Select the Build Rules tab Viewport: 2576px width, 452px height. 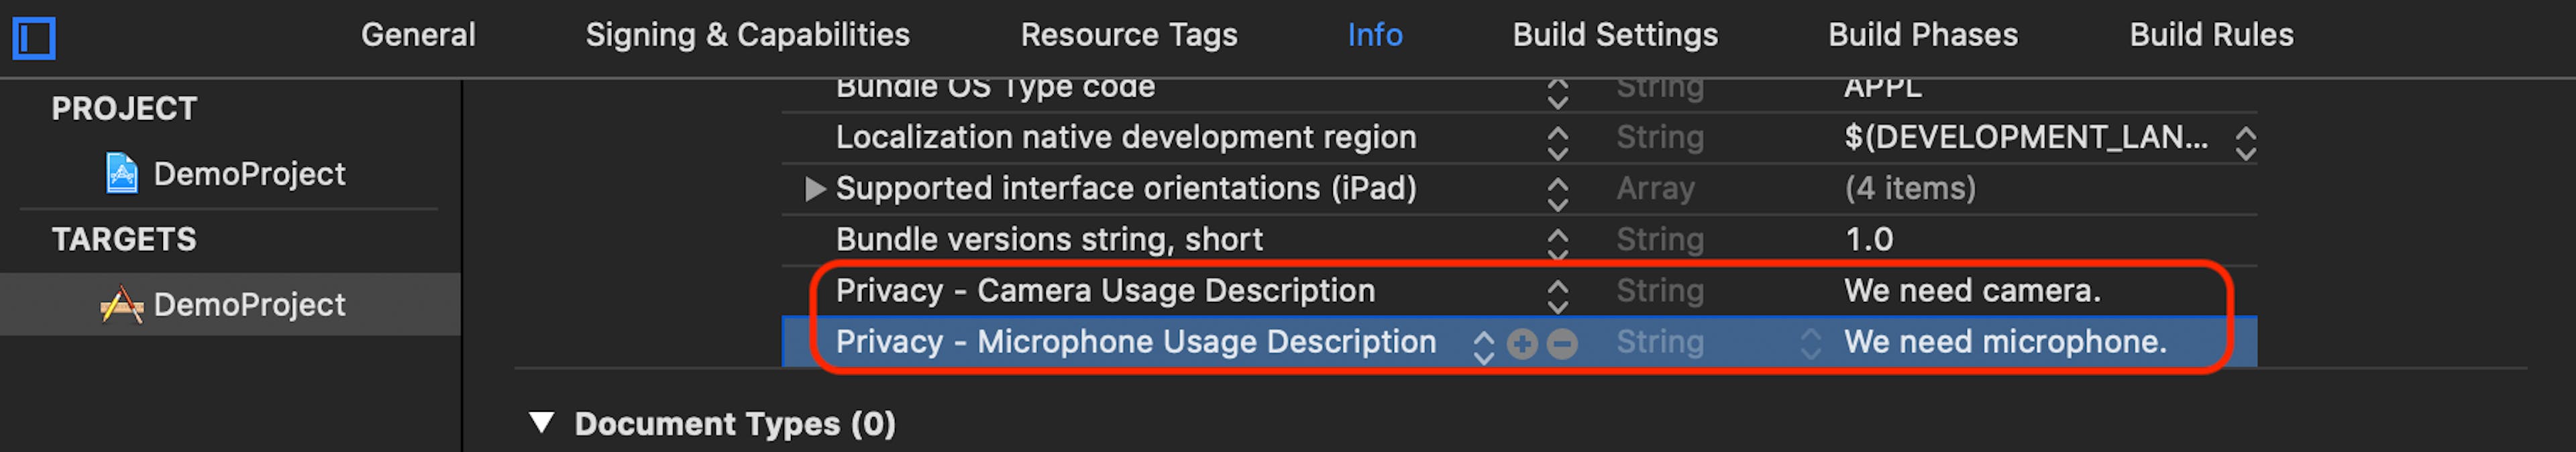pyautogui.click(x=2211, y=35)
